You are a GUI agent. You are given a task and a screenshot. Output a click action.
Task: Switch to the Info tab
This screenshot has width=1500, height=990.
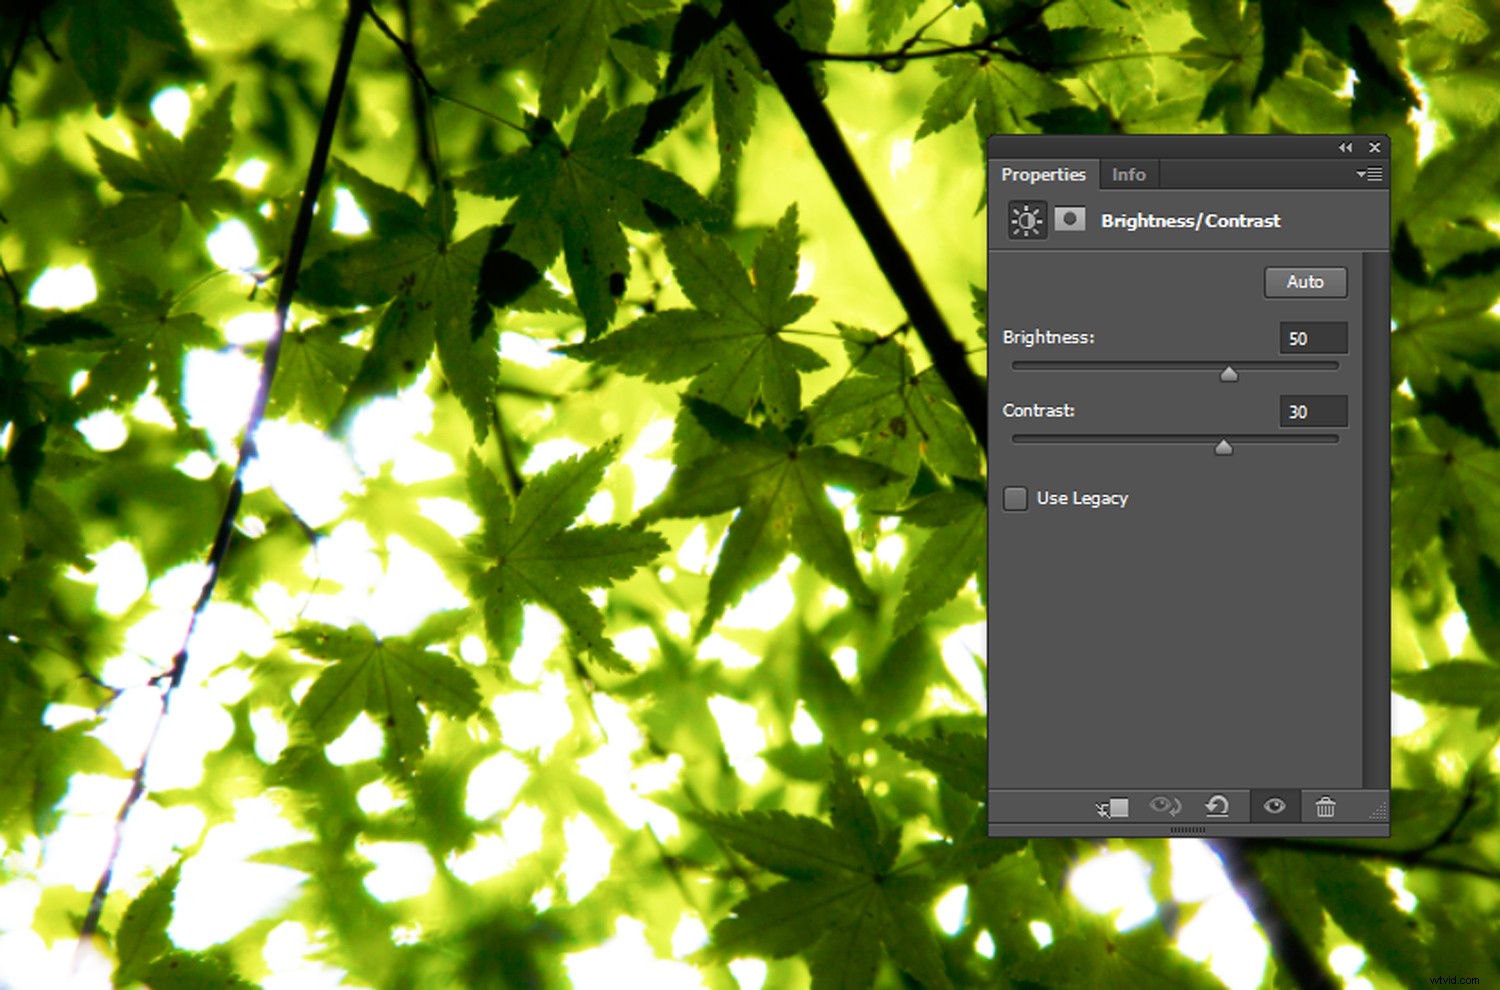pos(1128,174)
